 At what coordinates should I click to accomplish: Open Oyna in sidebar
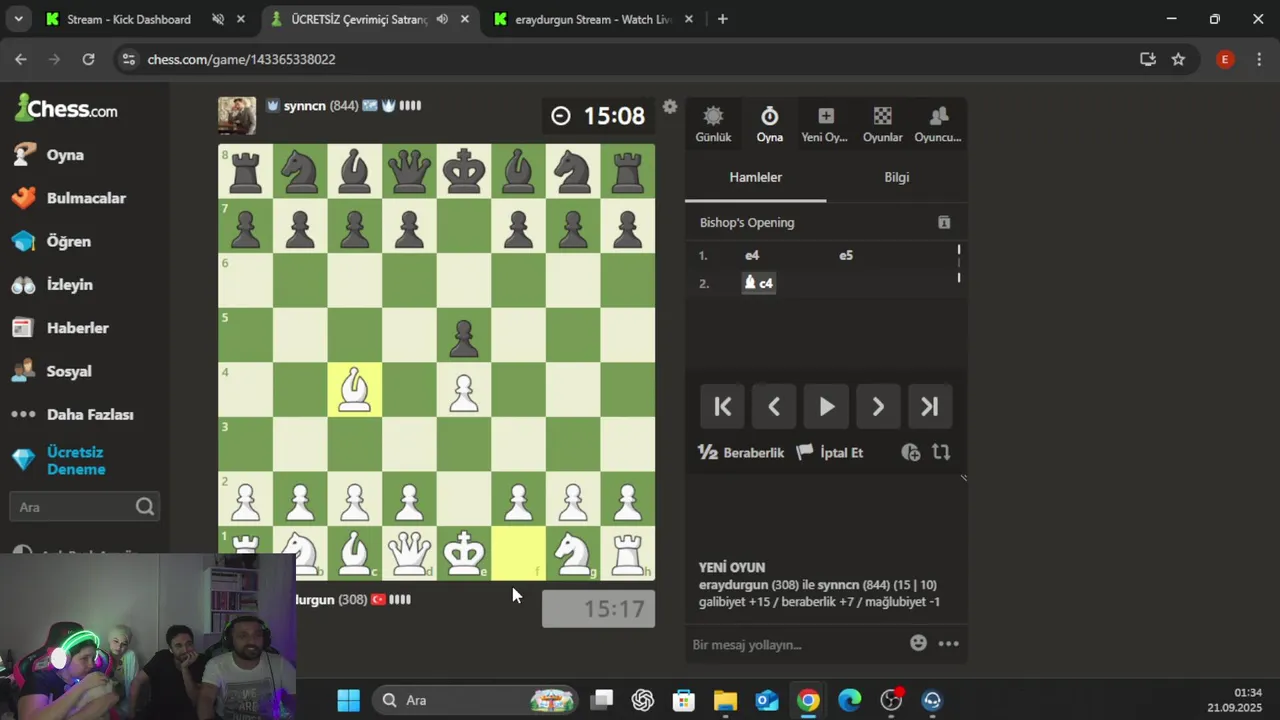[x=65, y=155]
